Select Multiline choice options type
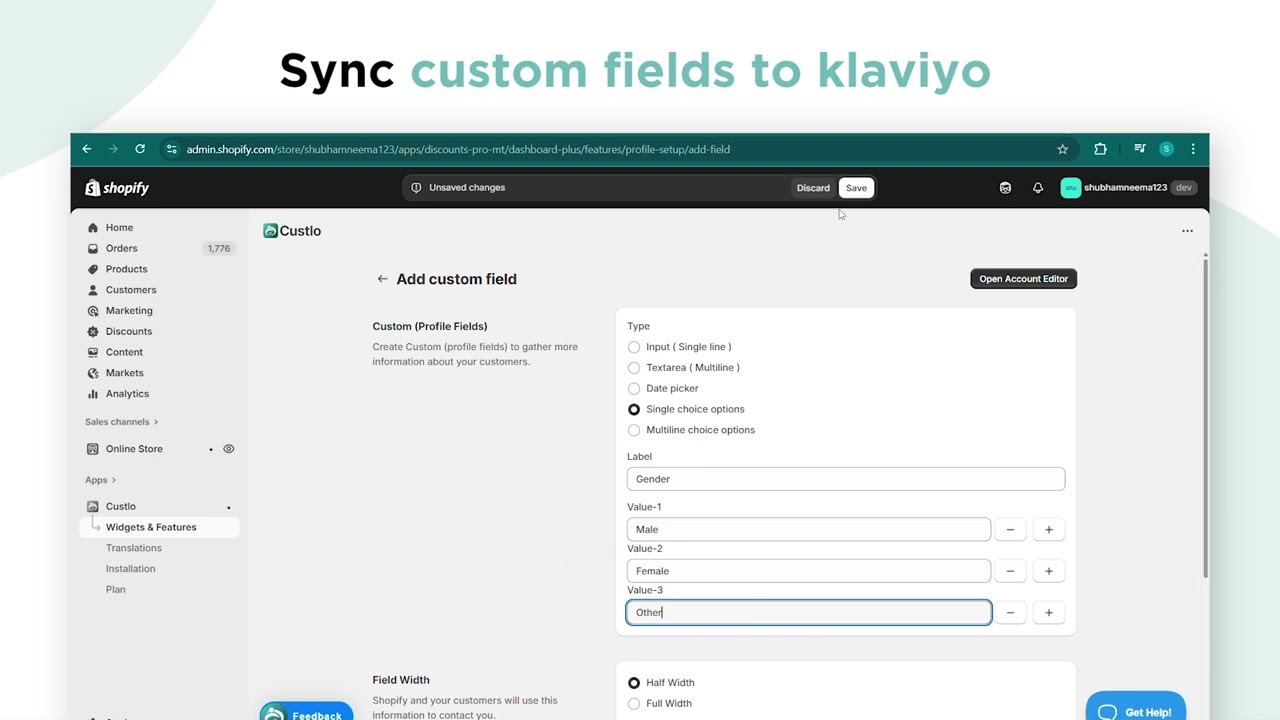 [634, 430]
